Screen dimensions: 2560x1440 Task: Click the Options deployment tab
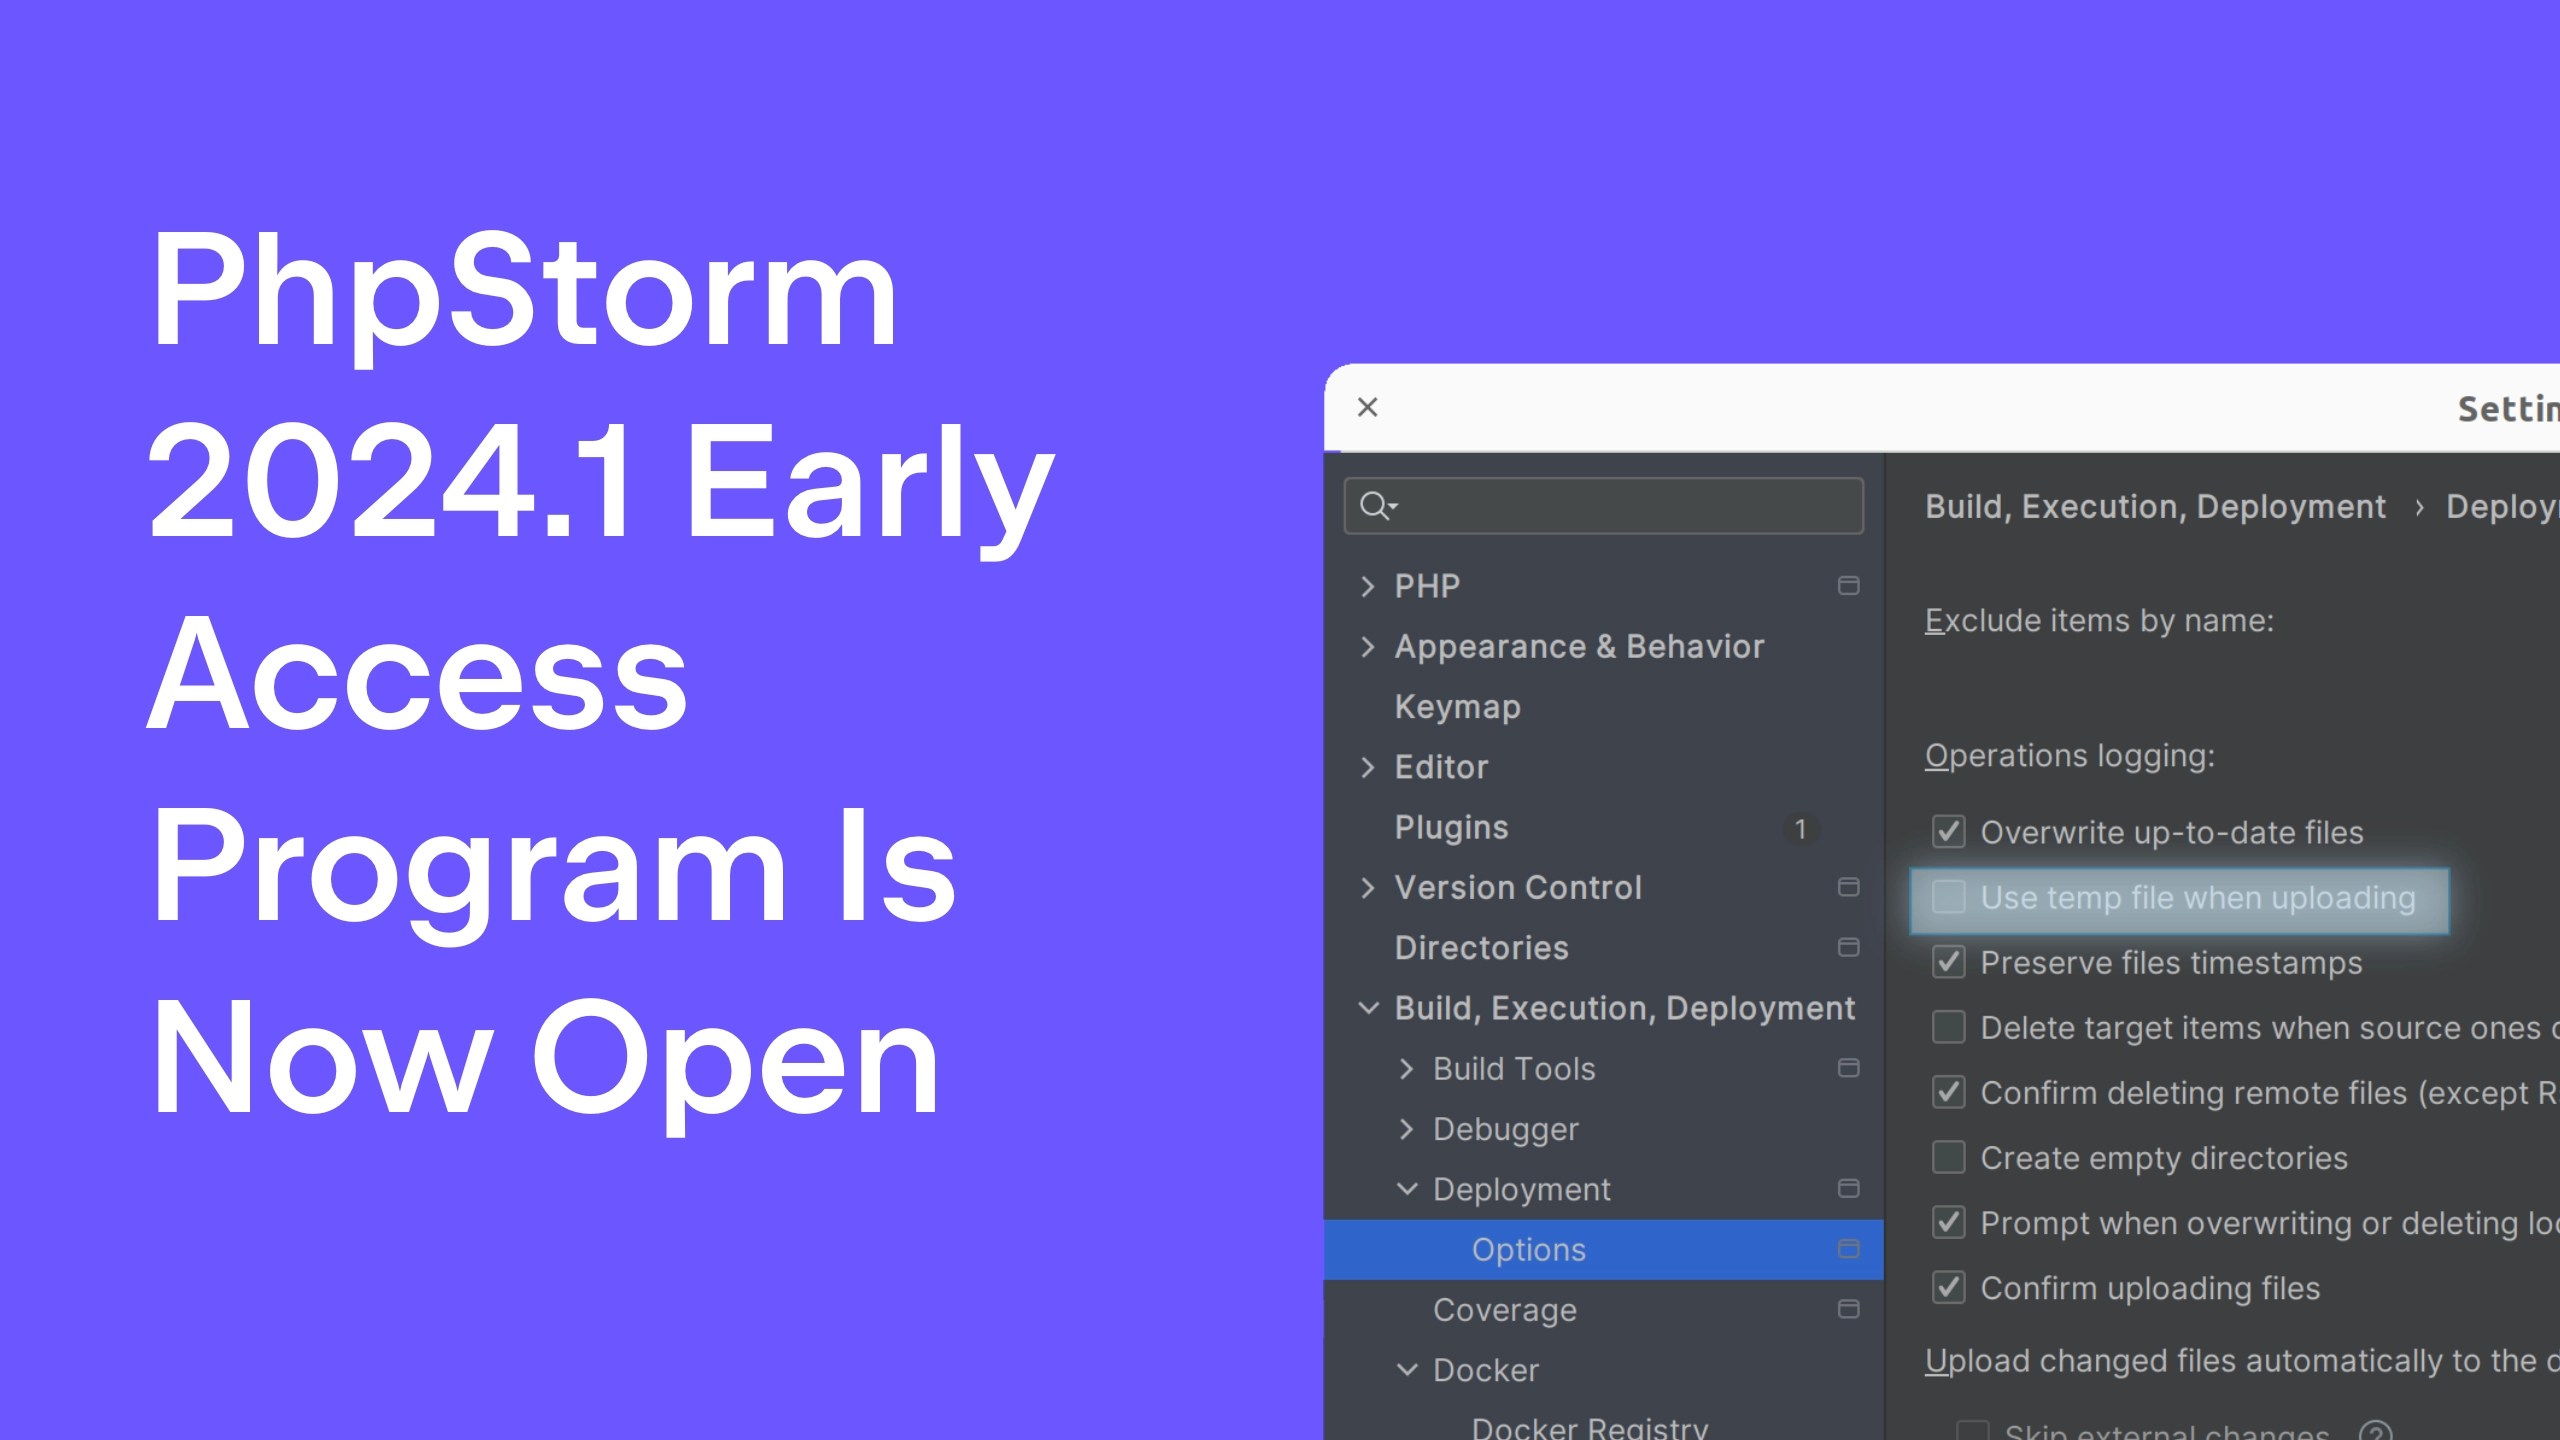click(1528, 1248)
